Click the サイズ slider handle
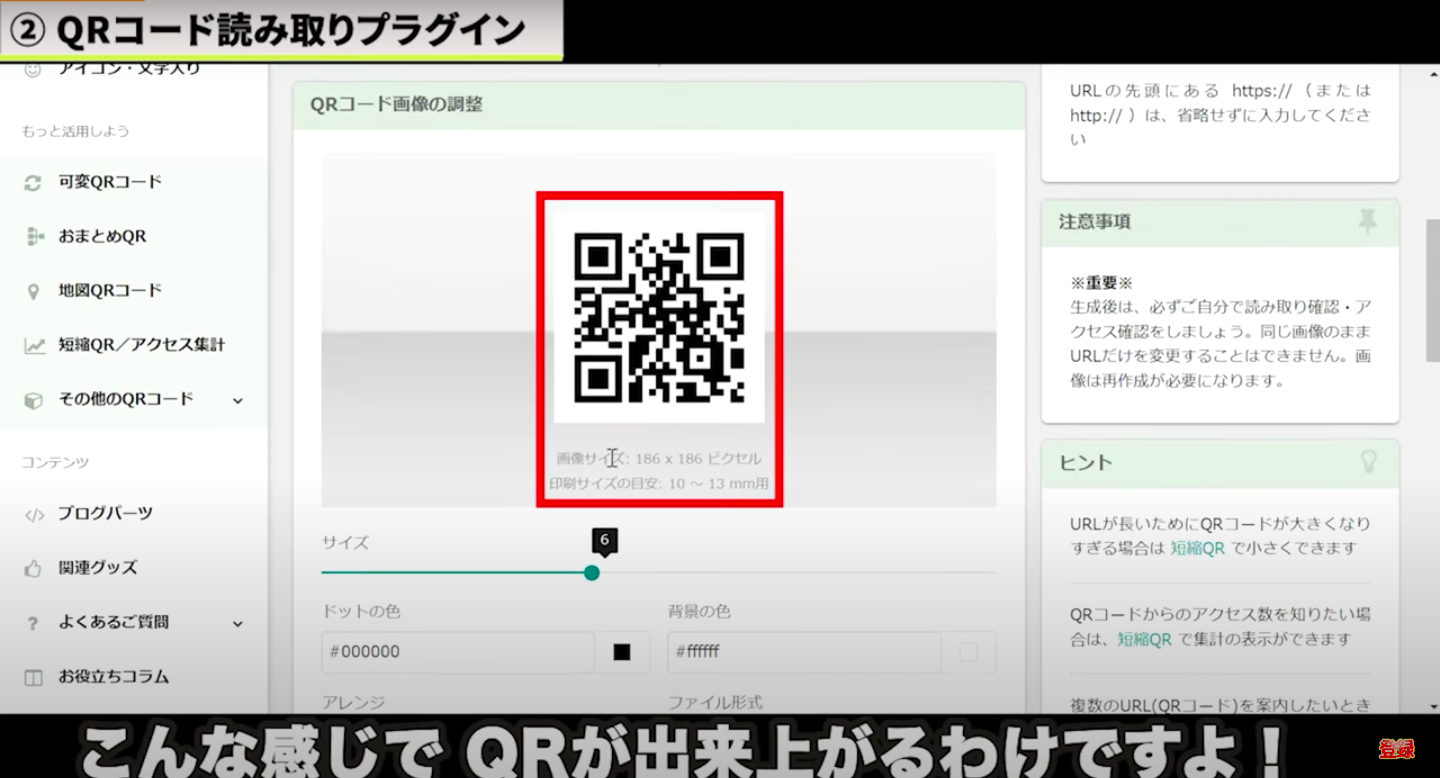 (592, 573)
